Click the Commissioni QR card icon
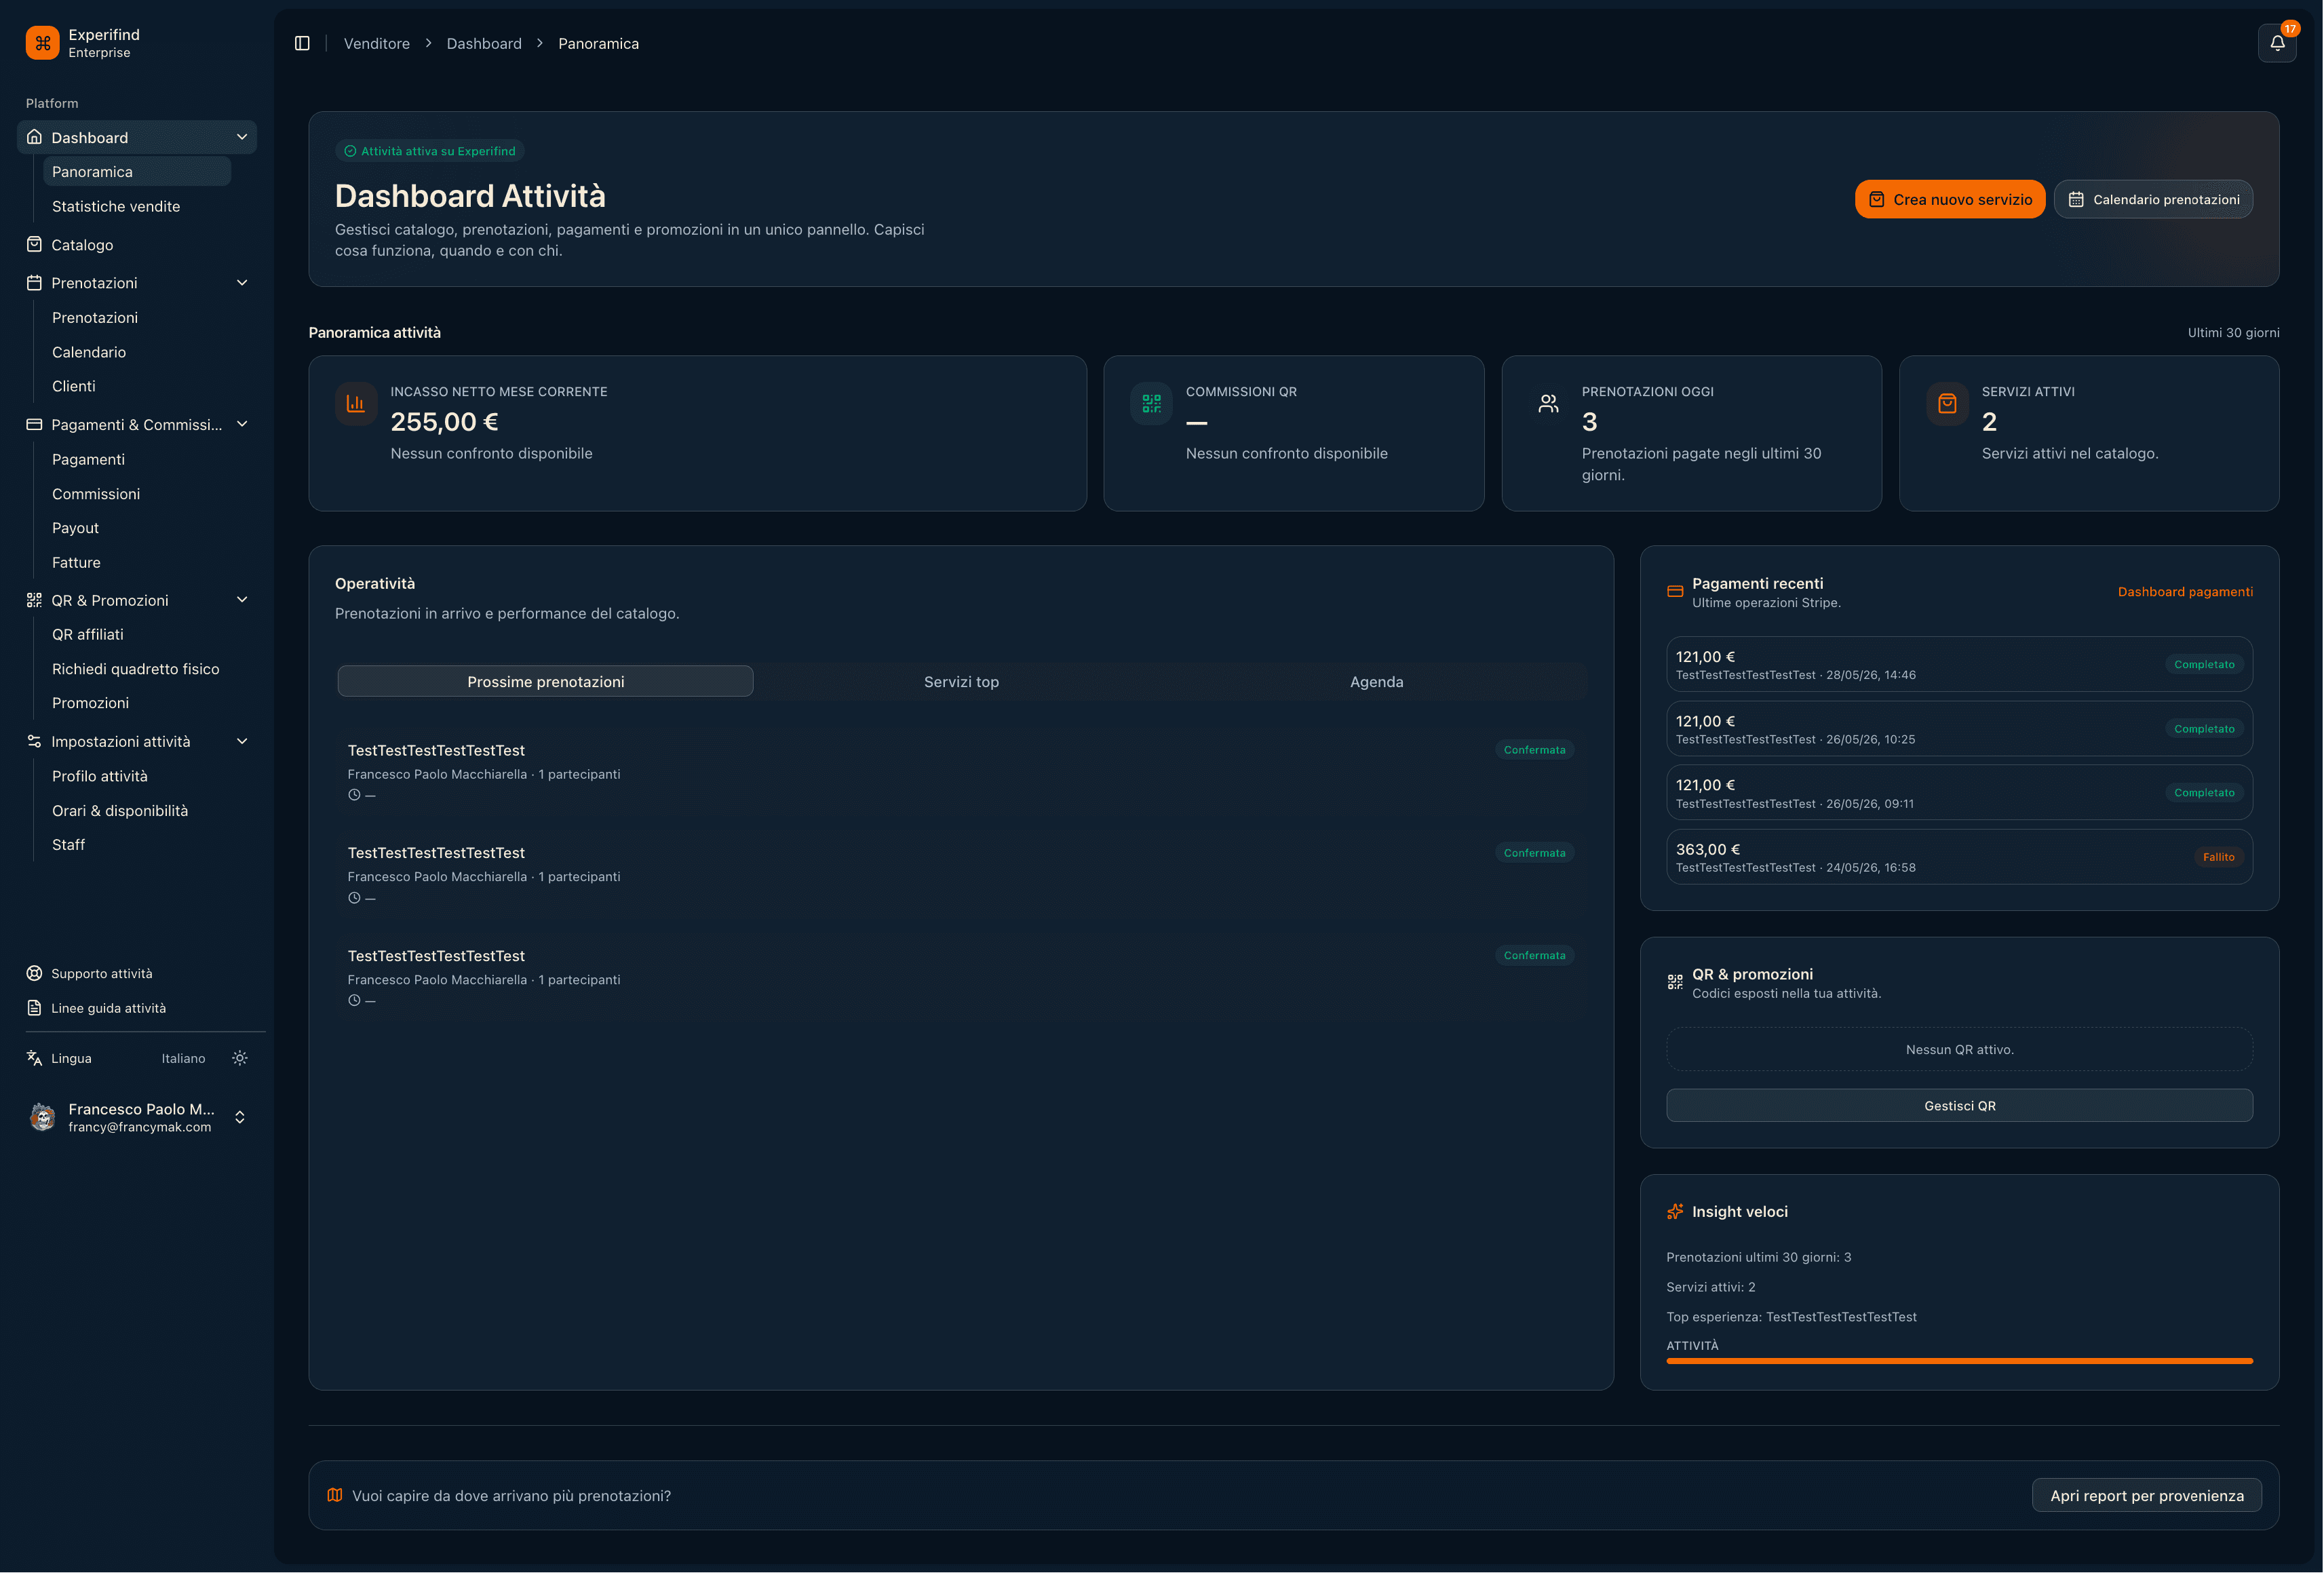 pyautogui.click(x=1151, y=404)
